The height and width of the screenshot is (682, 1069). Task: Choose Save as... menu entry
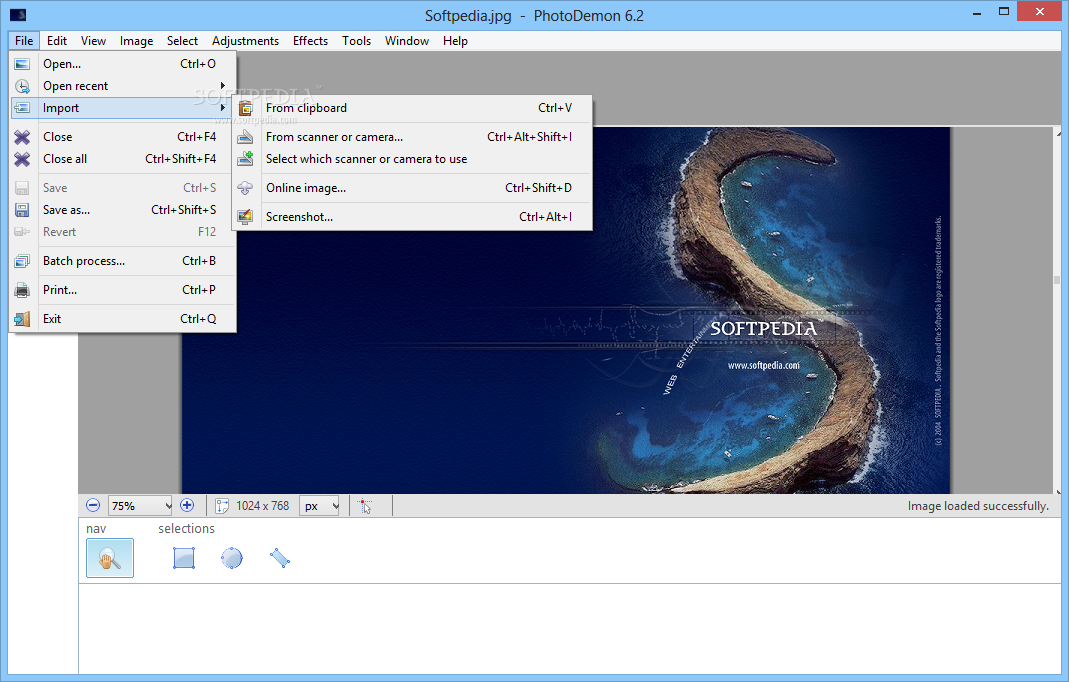[x=123, y=210]
